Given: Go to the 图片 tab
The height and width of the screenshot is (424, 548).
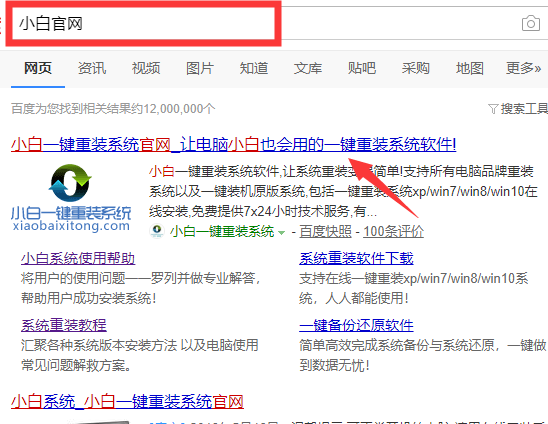Looking at the screenshot, I should pyautogui.click(x=200, y=68).
